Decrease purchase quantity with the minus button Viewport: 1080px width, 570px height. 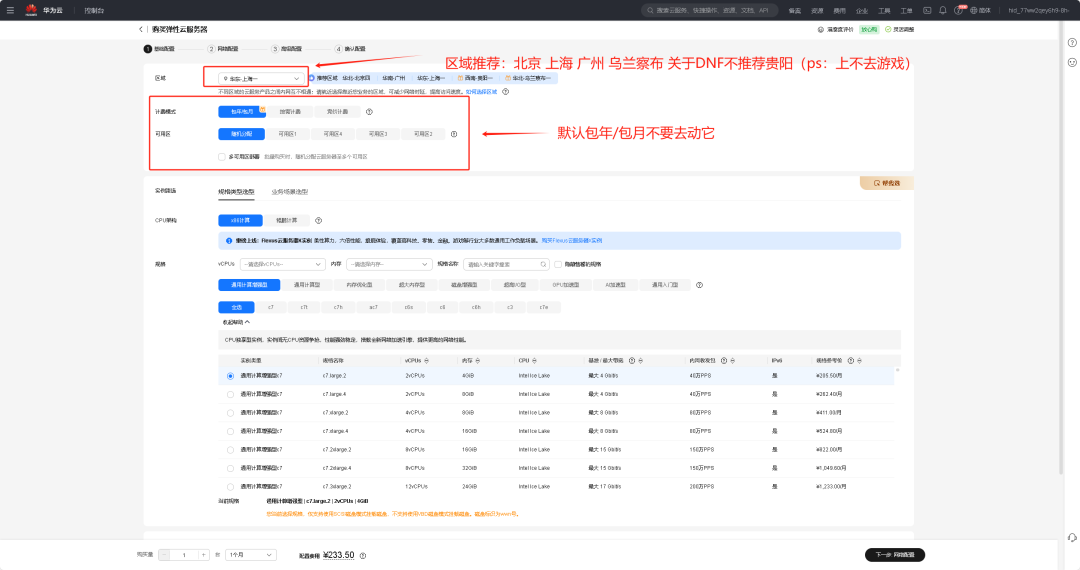pos(164,555)
